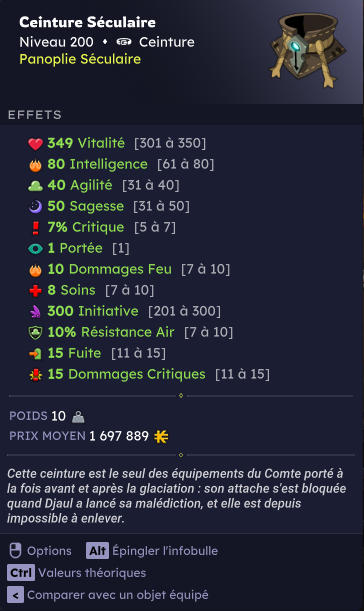Click the kama currency icon by average price
The width and height of the screenshot is (364, 611).
161,436
